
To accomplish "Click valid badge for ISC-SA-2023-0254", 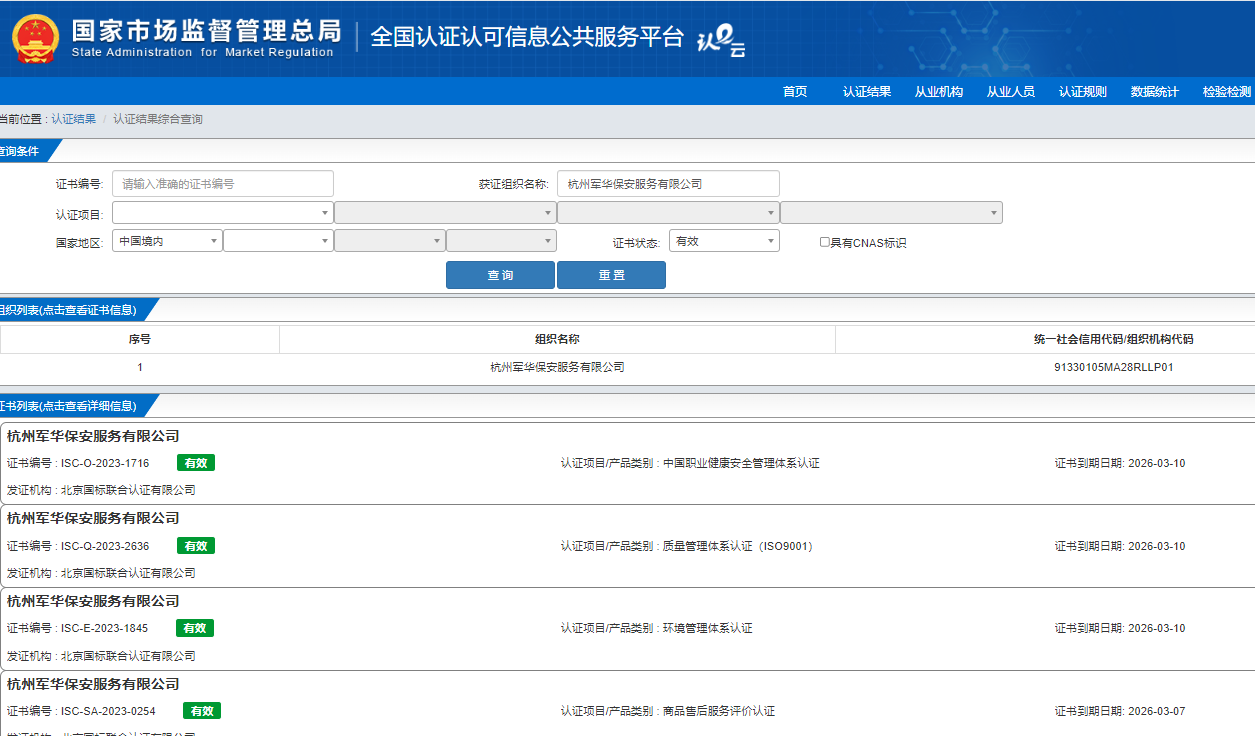I will [x=202, y=711].
